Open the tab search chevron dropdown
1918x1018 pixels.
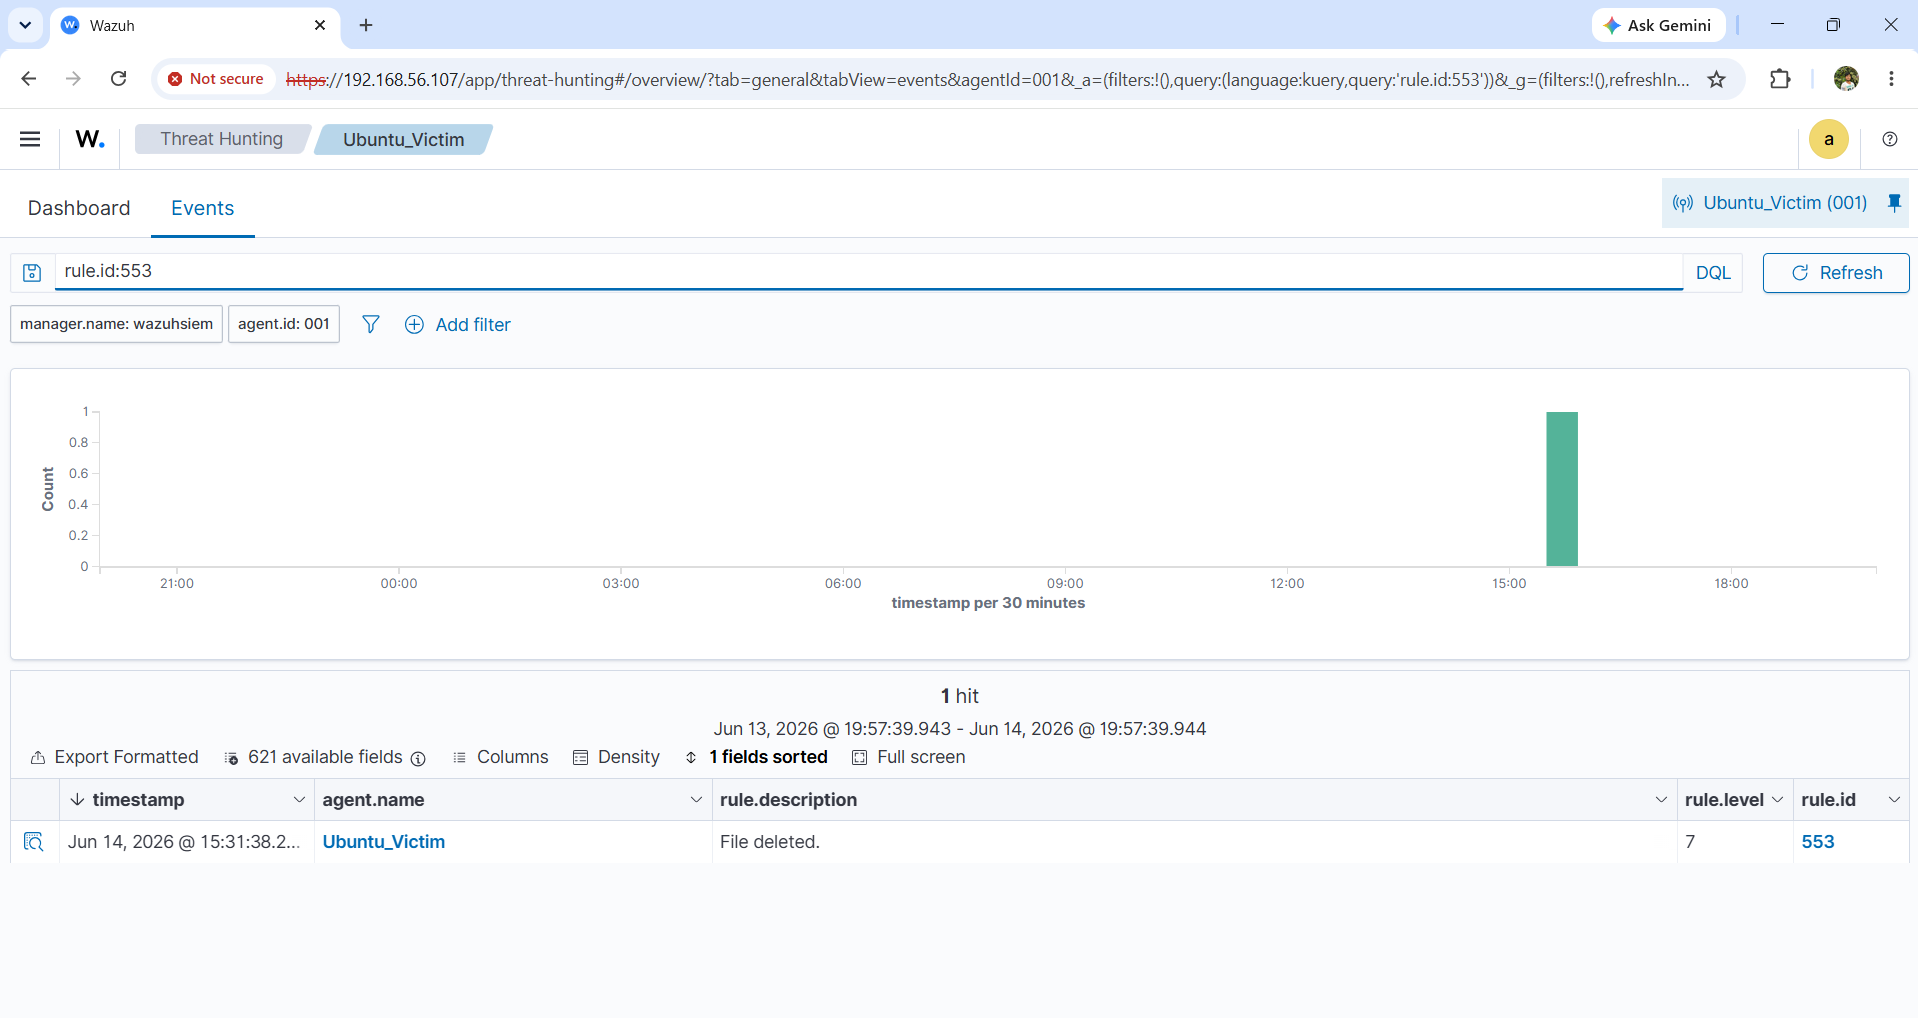click(x=25, y=25)
